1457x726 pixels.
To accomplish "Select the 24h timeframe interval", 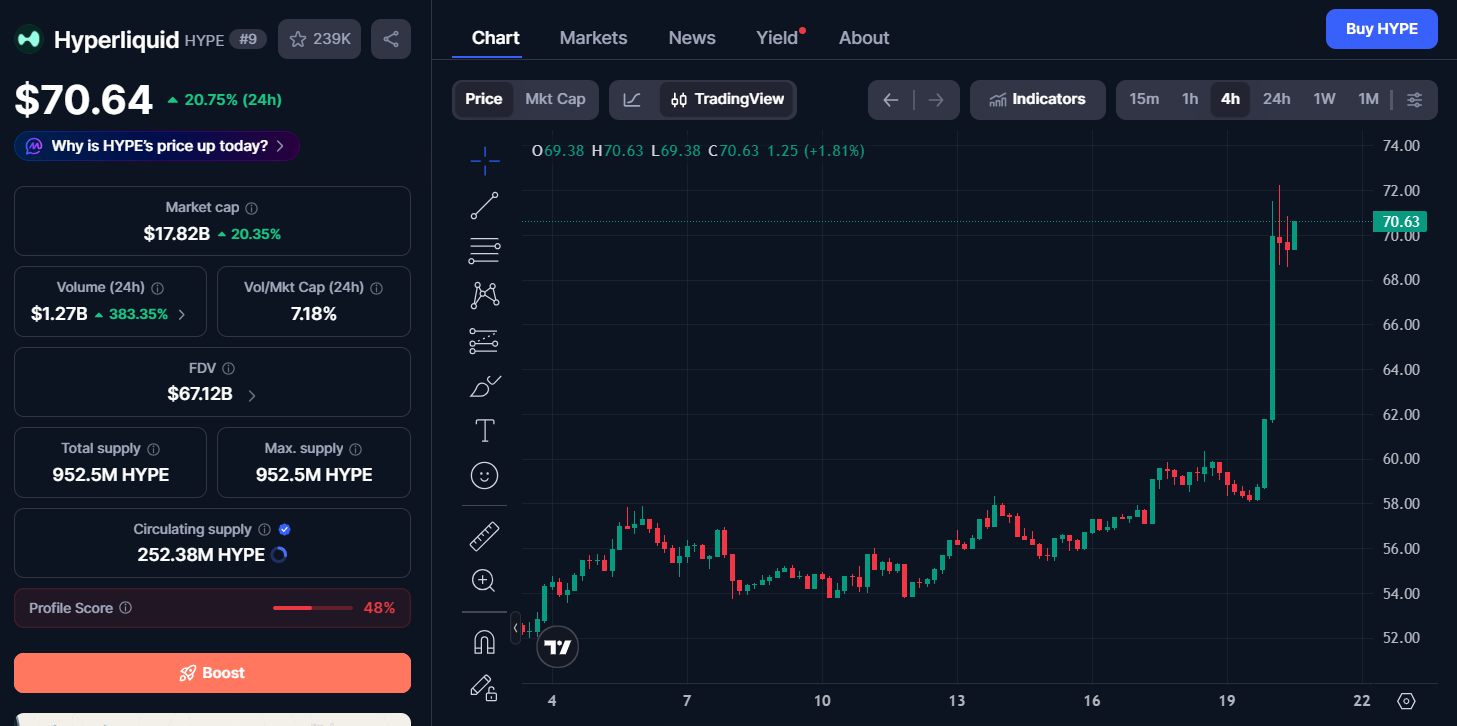I will (x=1276, y=99).
